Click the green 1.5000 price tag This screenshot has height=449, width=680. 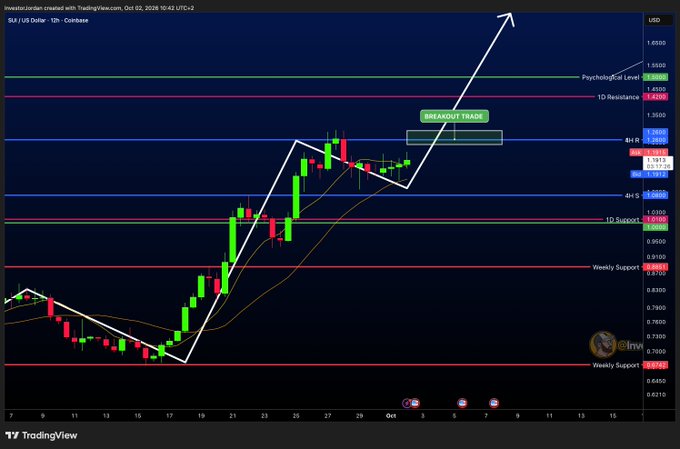tap(655, 77)
